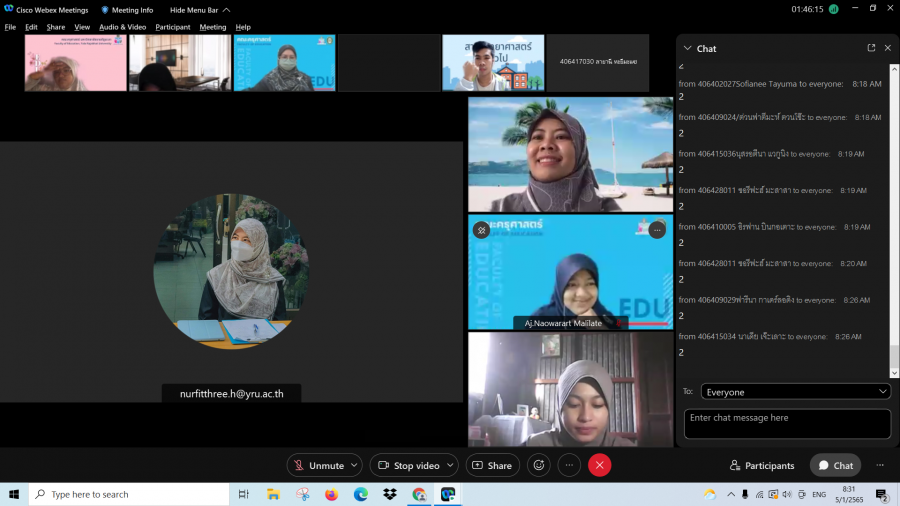Open the Audio & Video menu
900x506 pixels.
click(122, 27)
